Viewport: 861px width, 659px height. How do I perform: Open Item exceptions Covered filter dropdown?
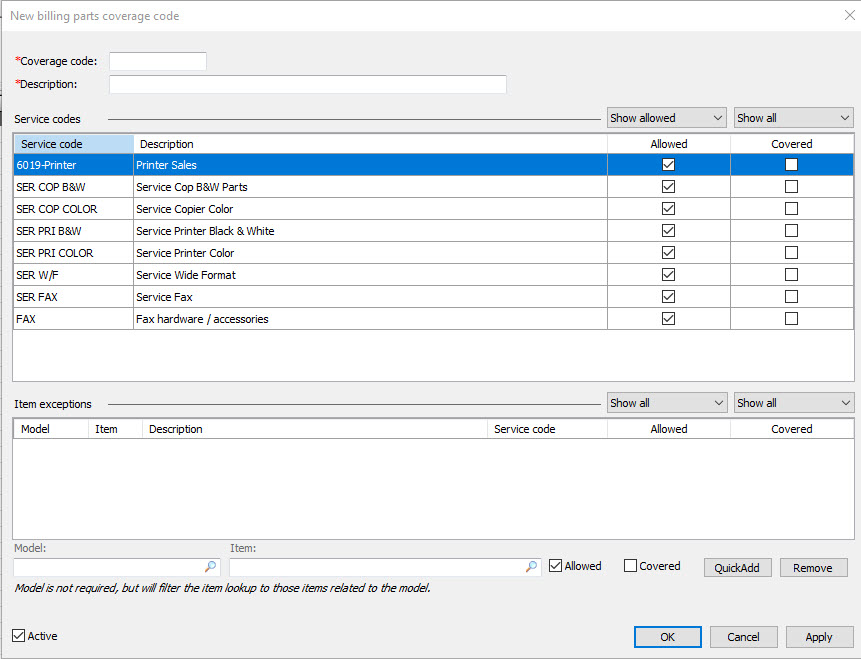click(x=793, y=403)
